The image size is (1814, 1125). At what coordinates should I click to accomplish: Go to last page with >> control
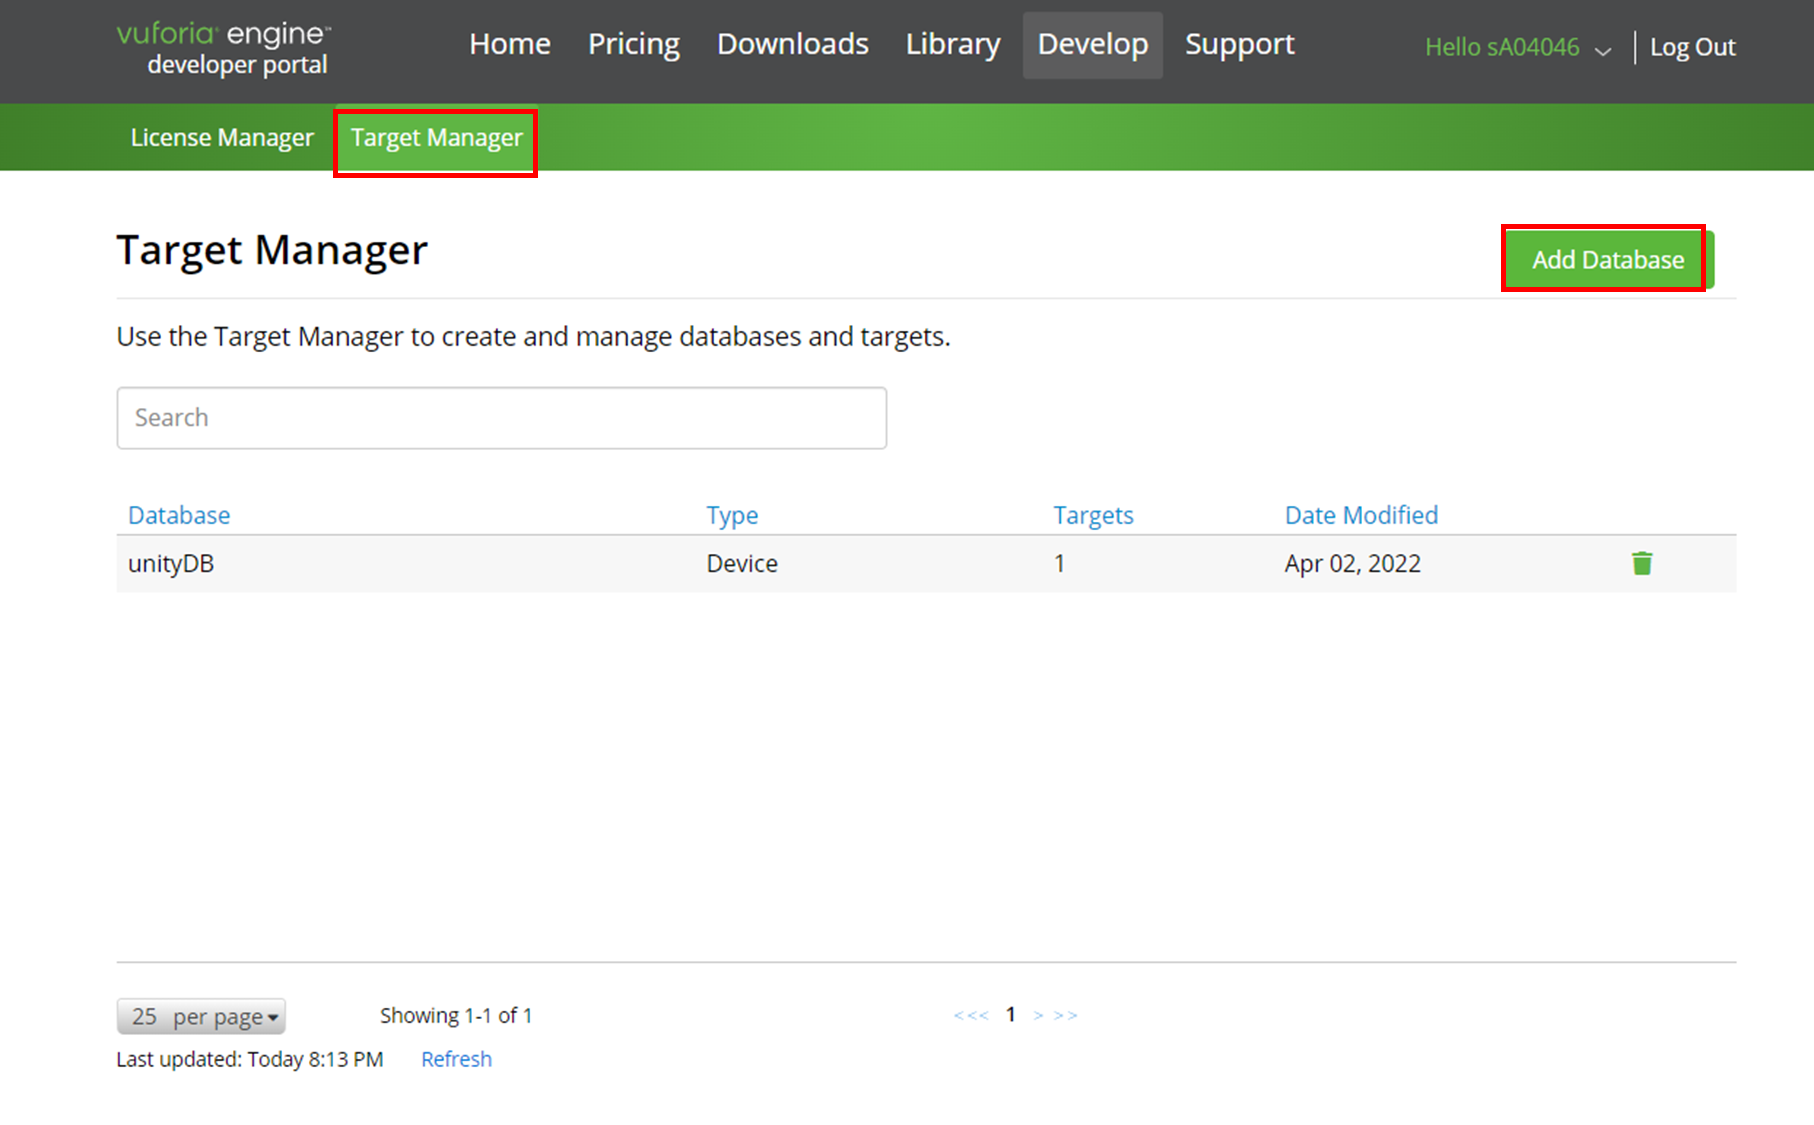point(1066,1015)
